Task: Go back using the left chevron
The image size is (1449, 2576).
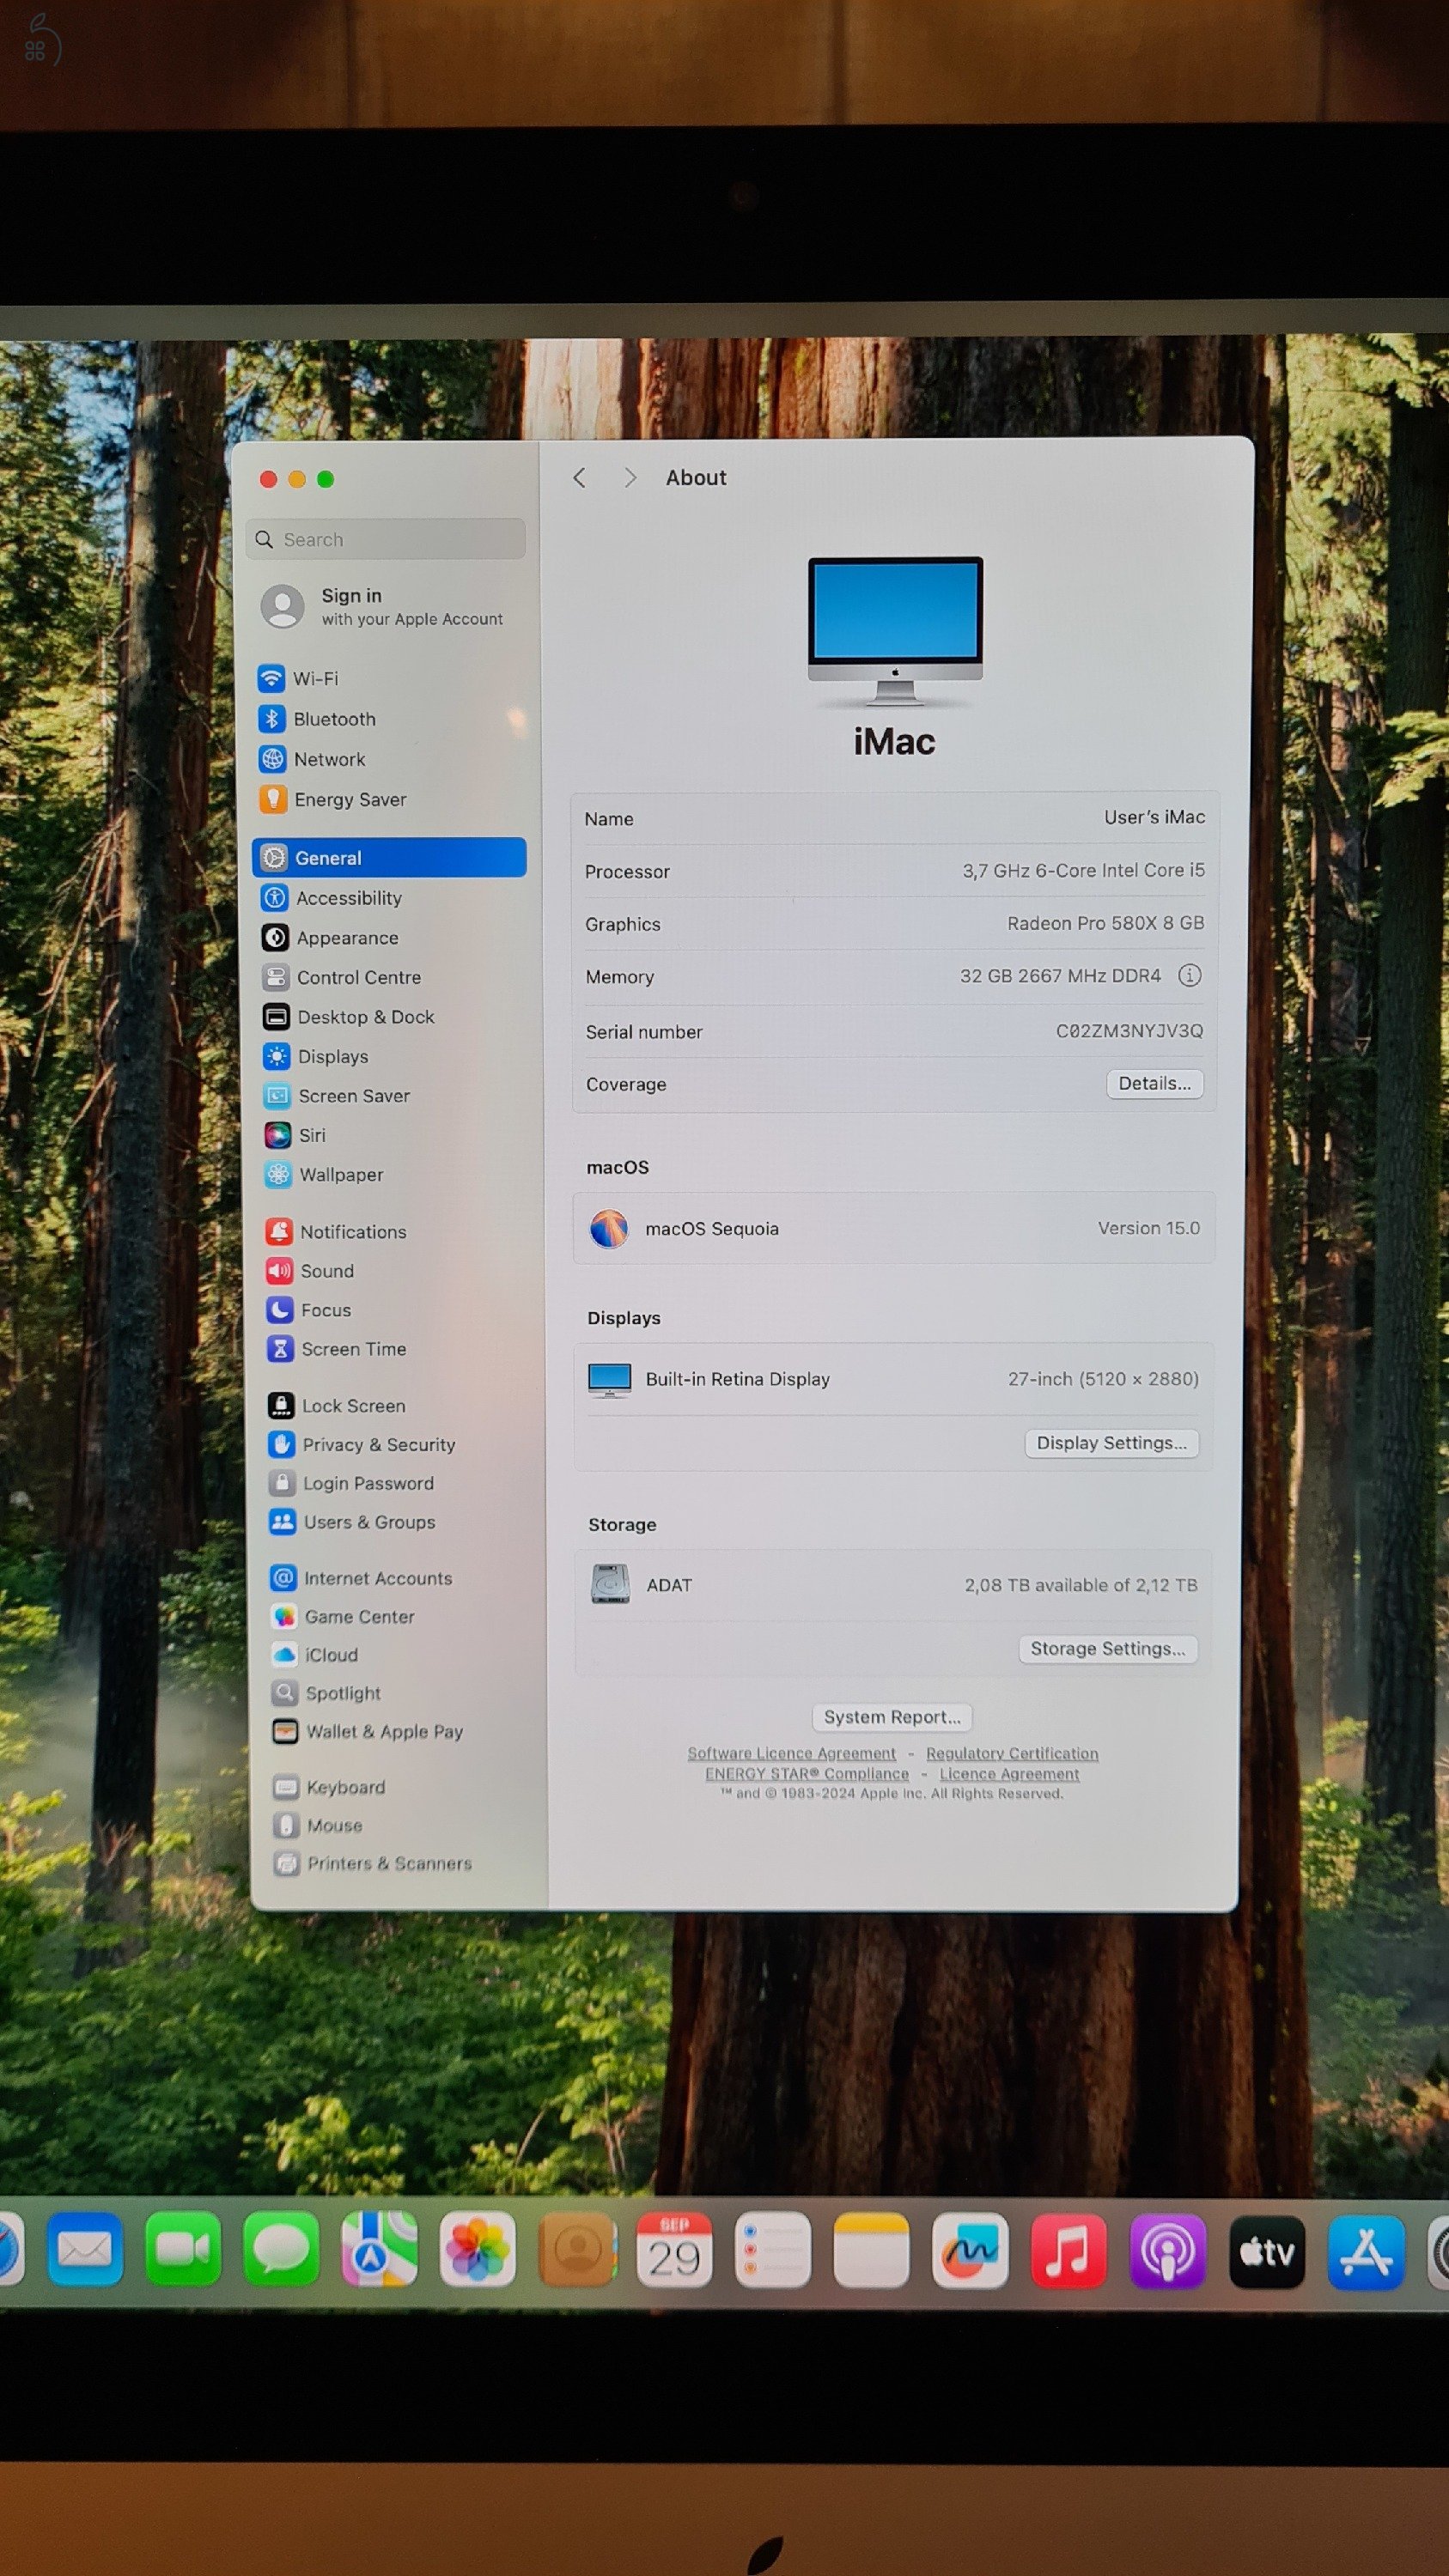Action: 579,478
